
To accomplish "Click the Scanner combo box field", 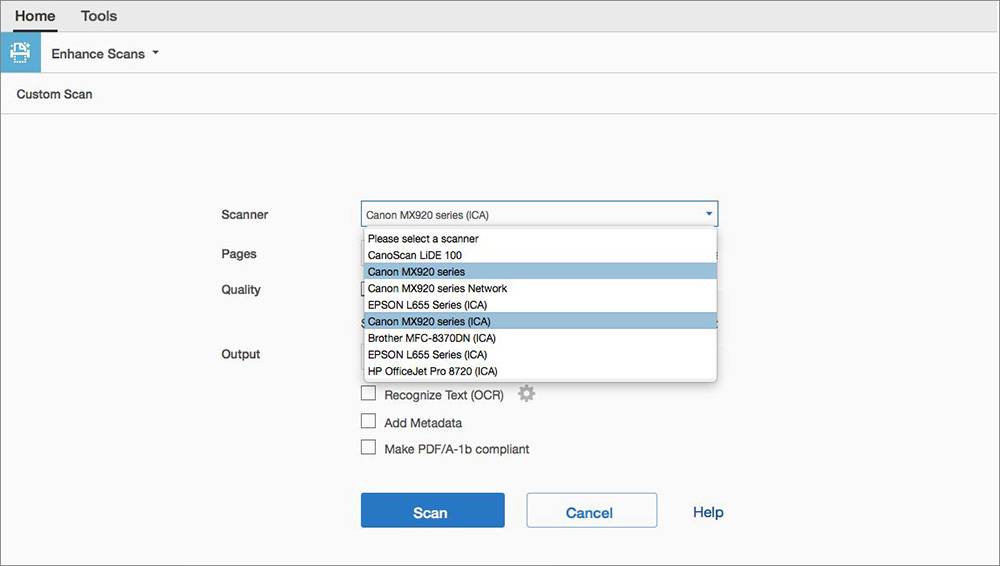I will [528, 214].
